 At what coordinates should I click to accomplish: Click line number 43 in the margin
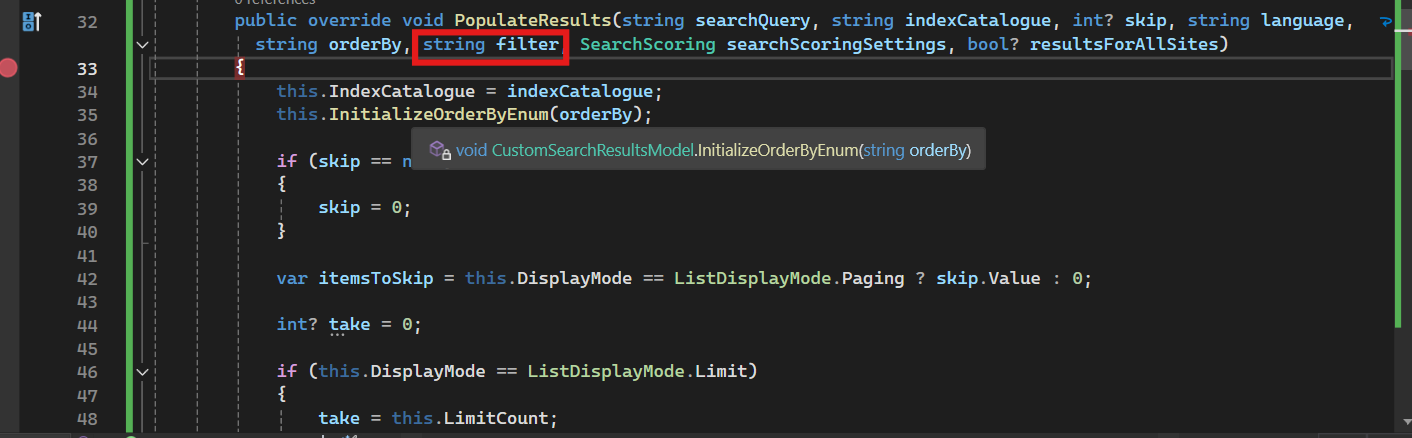tap(87, 301)
